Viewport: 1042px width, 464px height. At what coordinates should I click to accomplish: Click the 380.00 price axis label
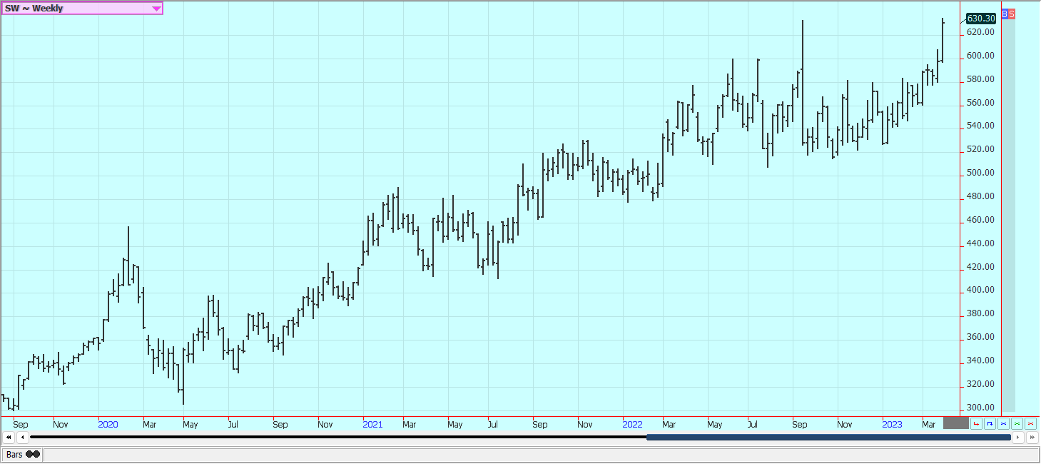point(980,314)
